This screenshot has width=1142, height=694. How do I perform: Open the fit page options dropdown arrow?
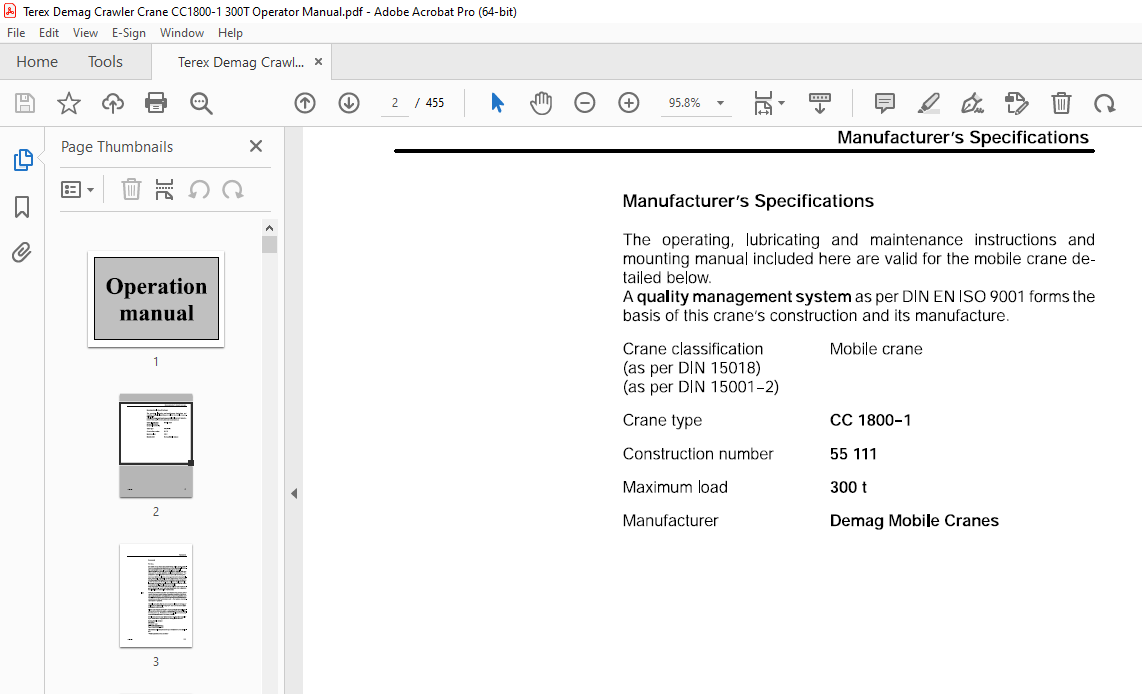[781, 103]
